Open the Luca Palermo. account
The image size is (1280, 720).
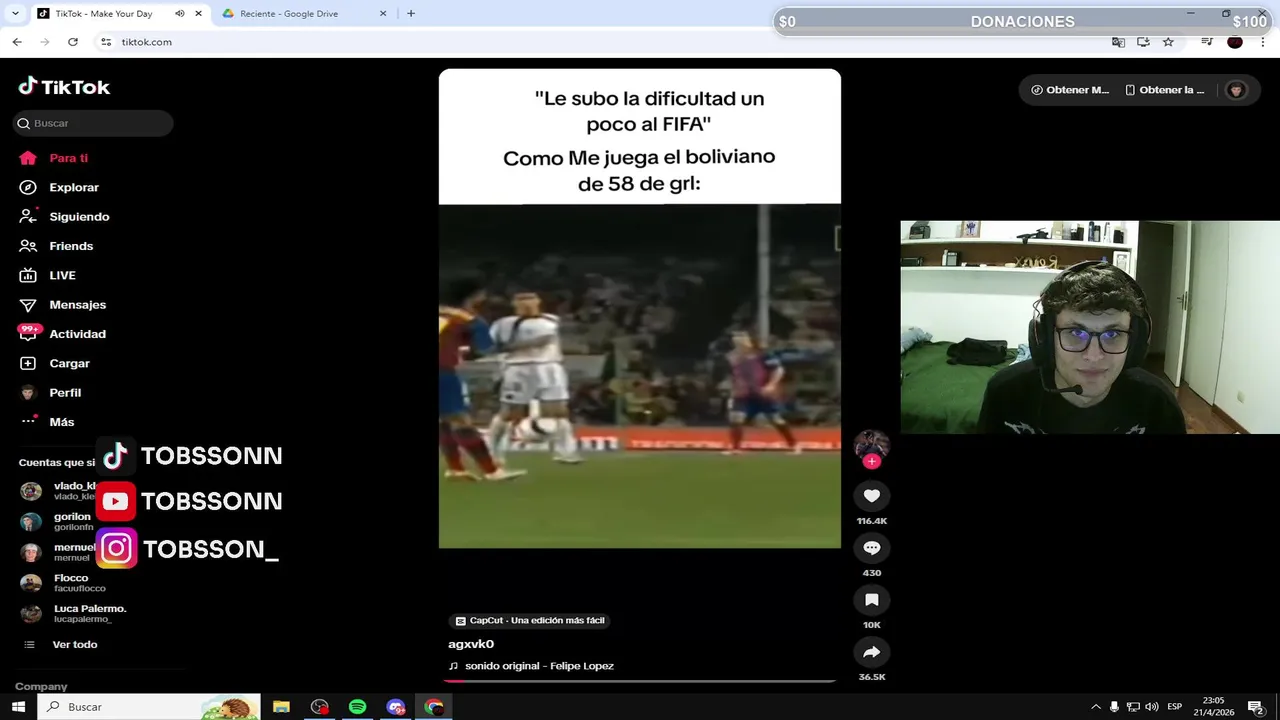pos(75,613)
